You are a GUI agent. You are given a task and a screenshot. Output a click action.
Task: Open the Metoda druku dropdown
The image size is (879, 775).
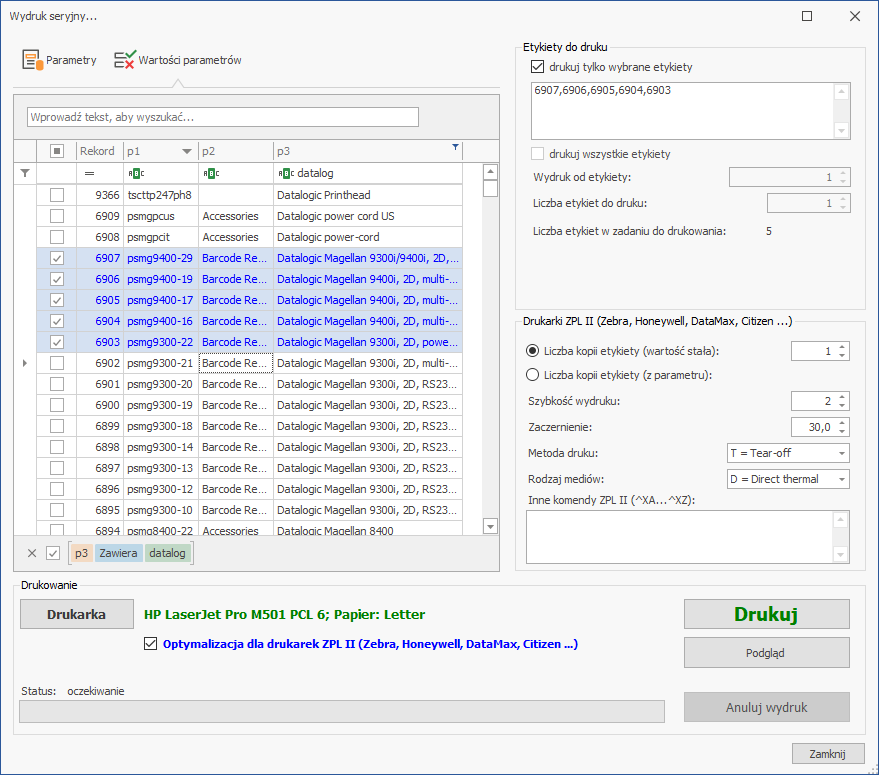point(788,453)
